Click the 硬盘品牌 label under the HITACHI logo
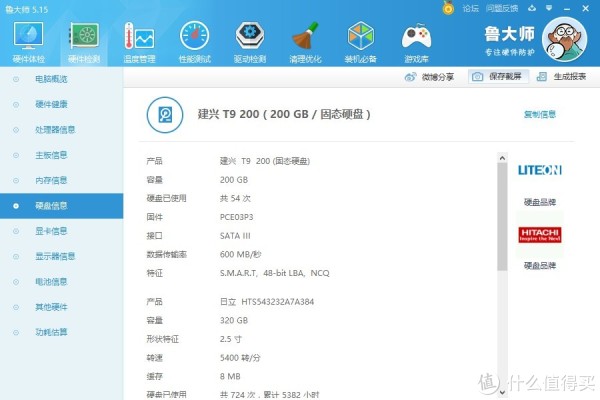 540,265
